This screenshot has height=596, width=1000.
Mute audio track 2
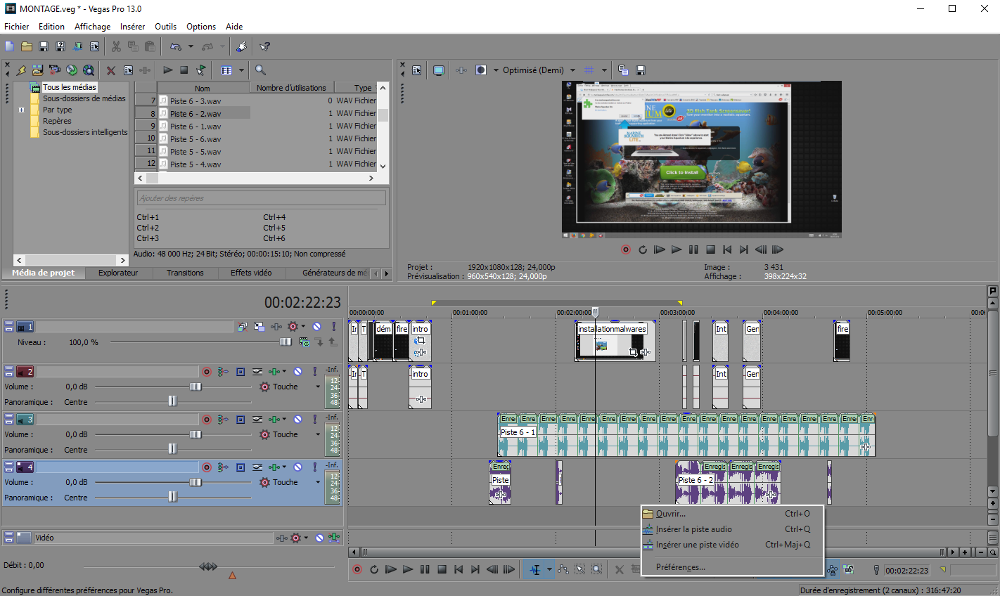tap(298, 371)
